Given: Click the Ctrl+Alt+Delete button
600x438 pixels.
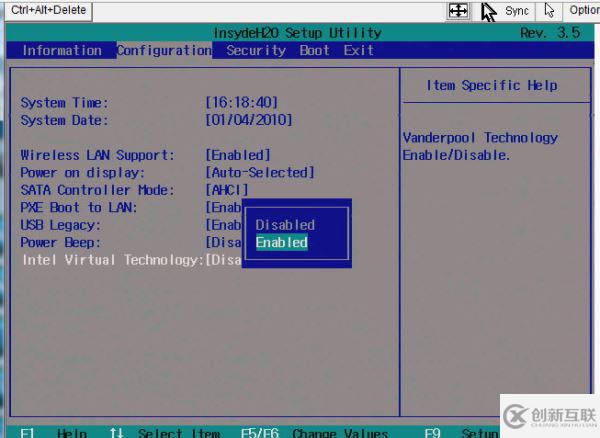Looking at the screenshot, I should pos(48,10).
